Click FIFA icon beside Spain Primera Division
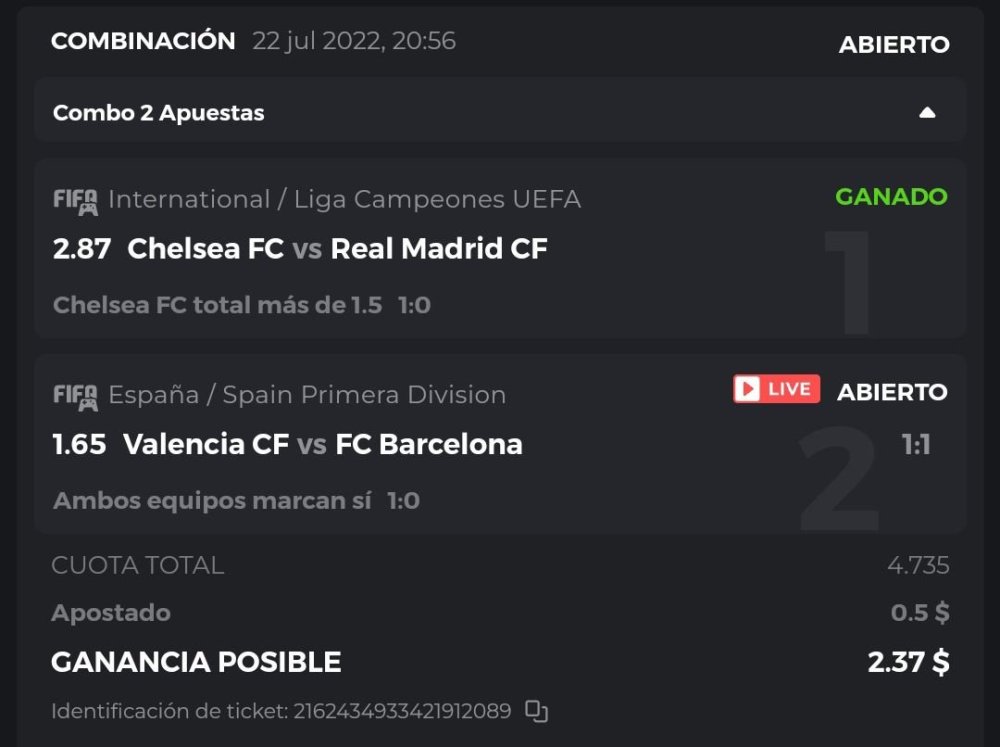The image size is (1000, 747). click(x=75, y=396)
